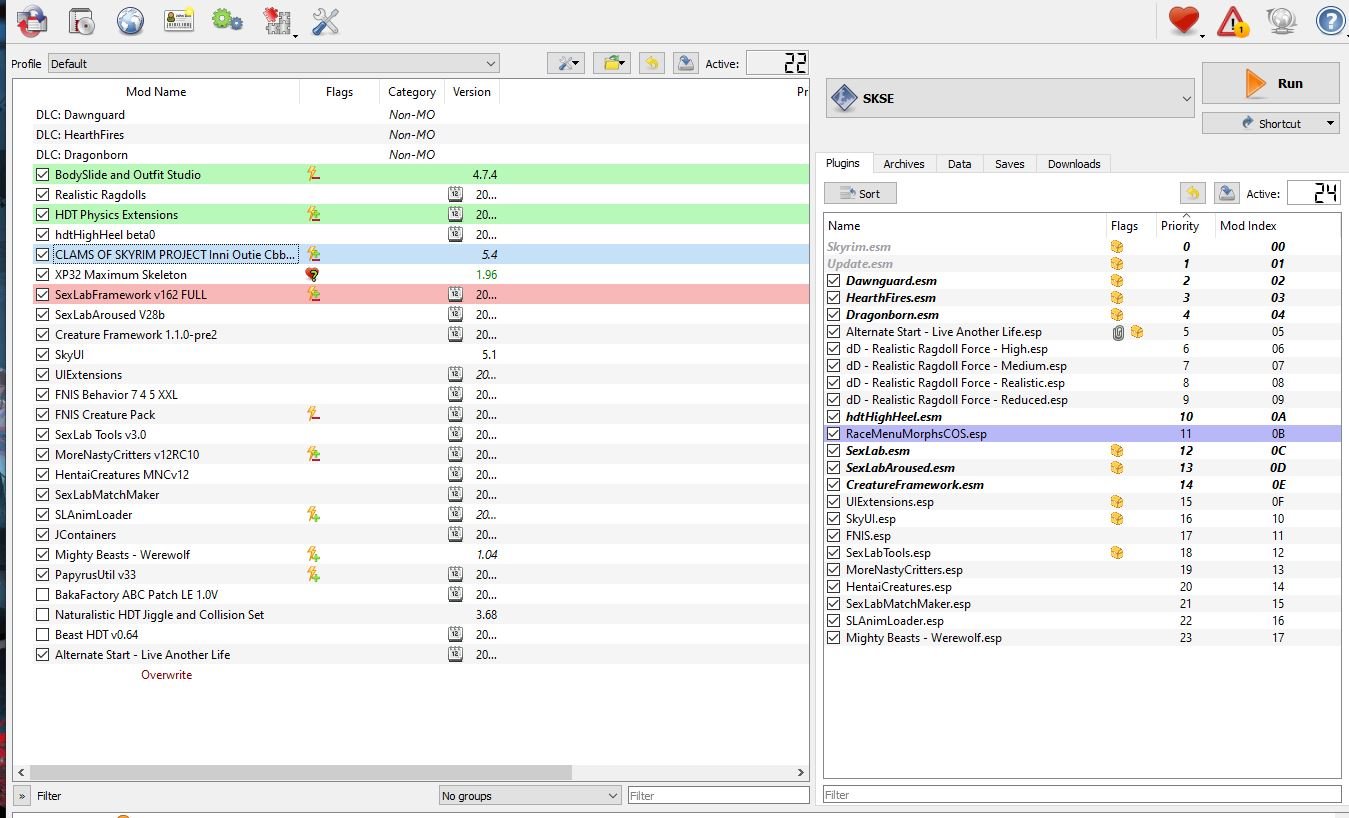Open the SKSE executable dropdown
This screenshot has width=1349, height=818.
tap(1011, 98)
